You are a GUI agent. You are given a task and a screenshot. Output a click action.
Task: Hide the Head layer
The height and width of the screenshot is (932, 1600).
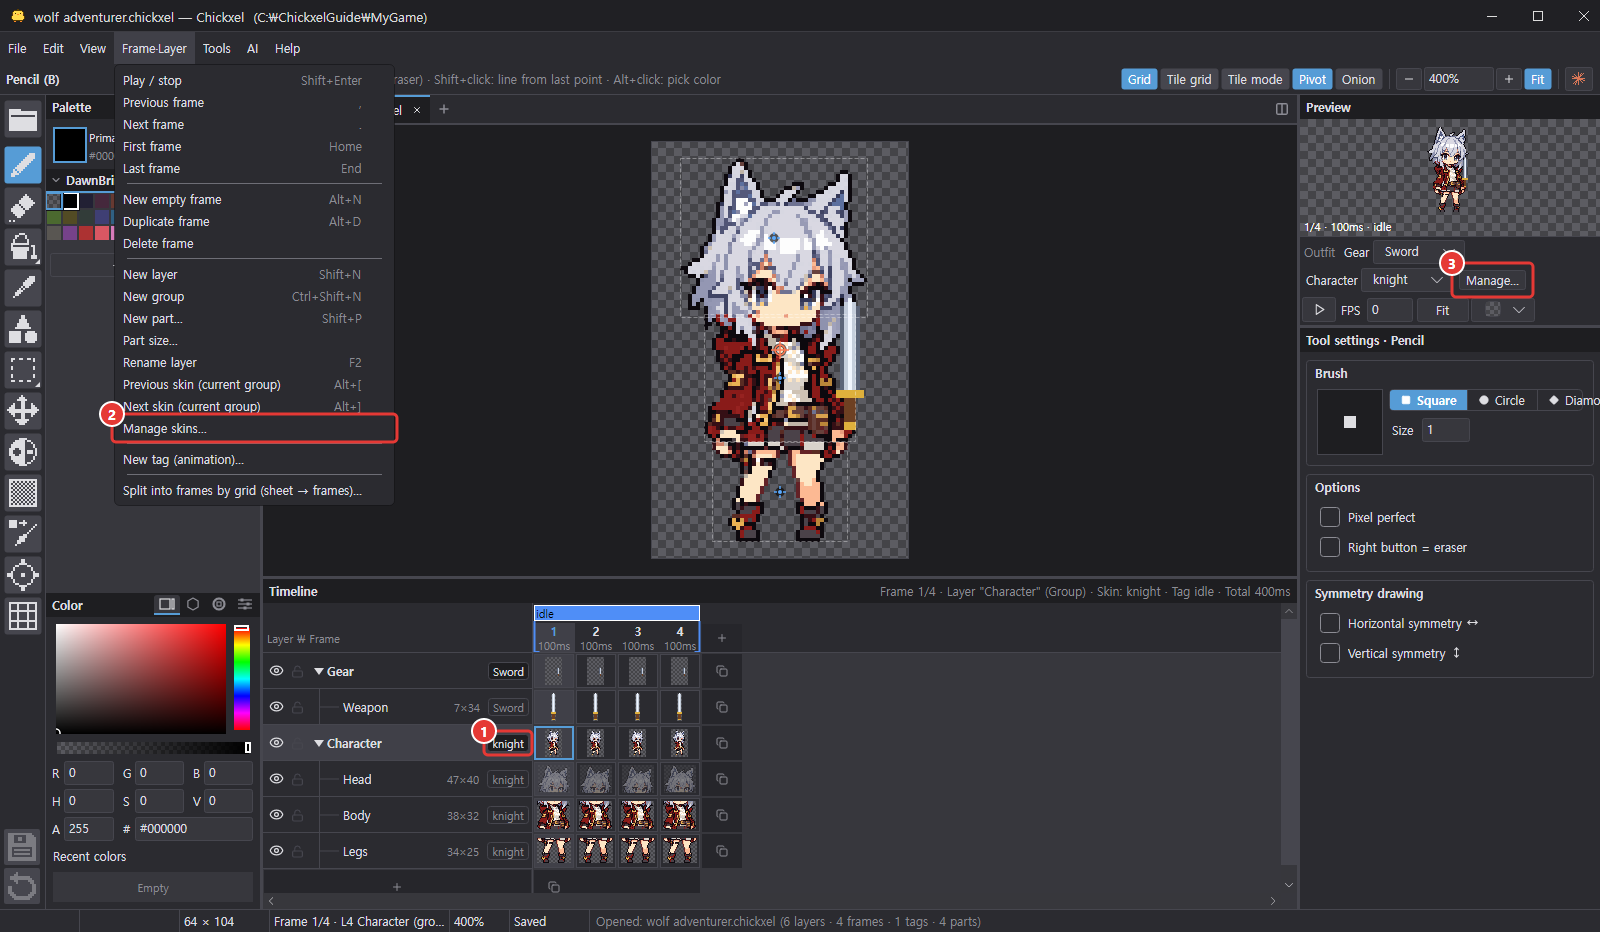pyautogui.click(x=277, y=779)
